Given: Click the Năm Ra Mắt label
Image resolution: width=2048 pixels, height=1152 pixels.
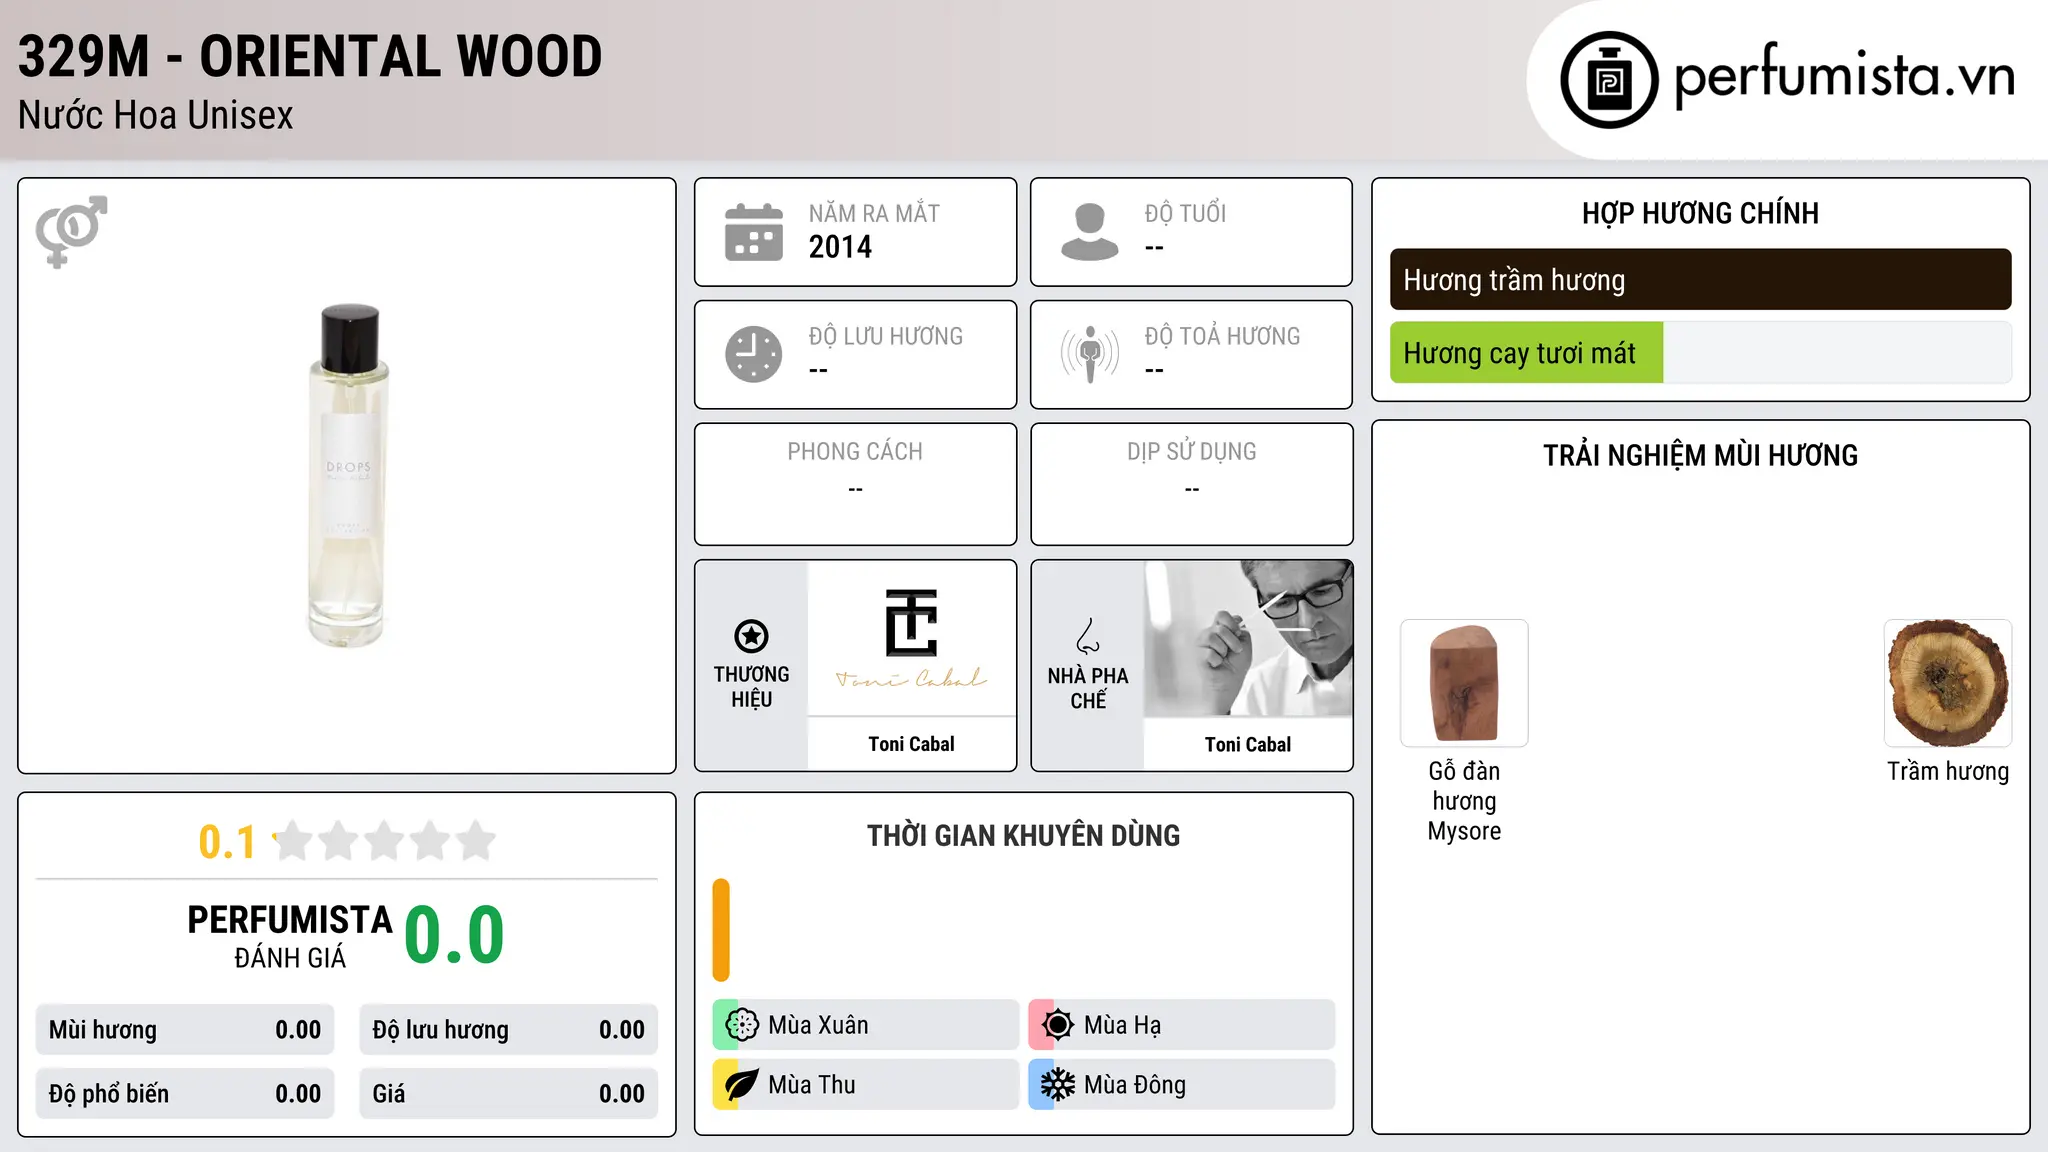Looking at the screenshot, I should (874, 213).
